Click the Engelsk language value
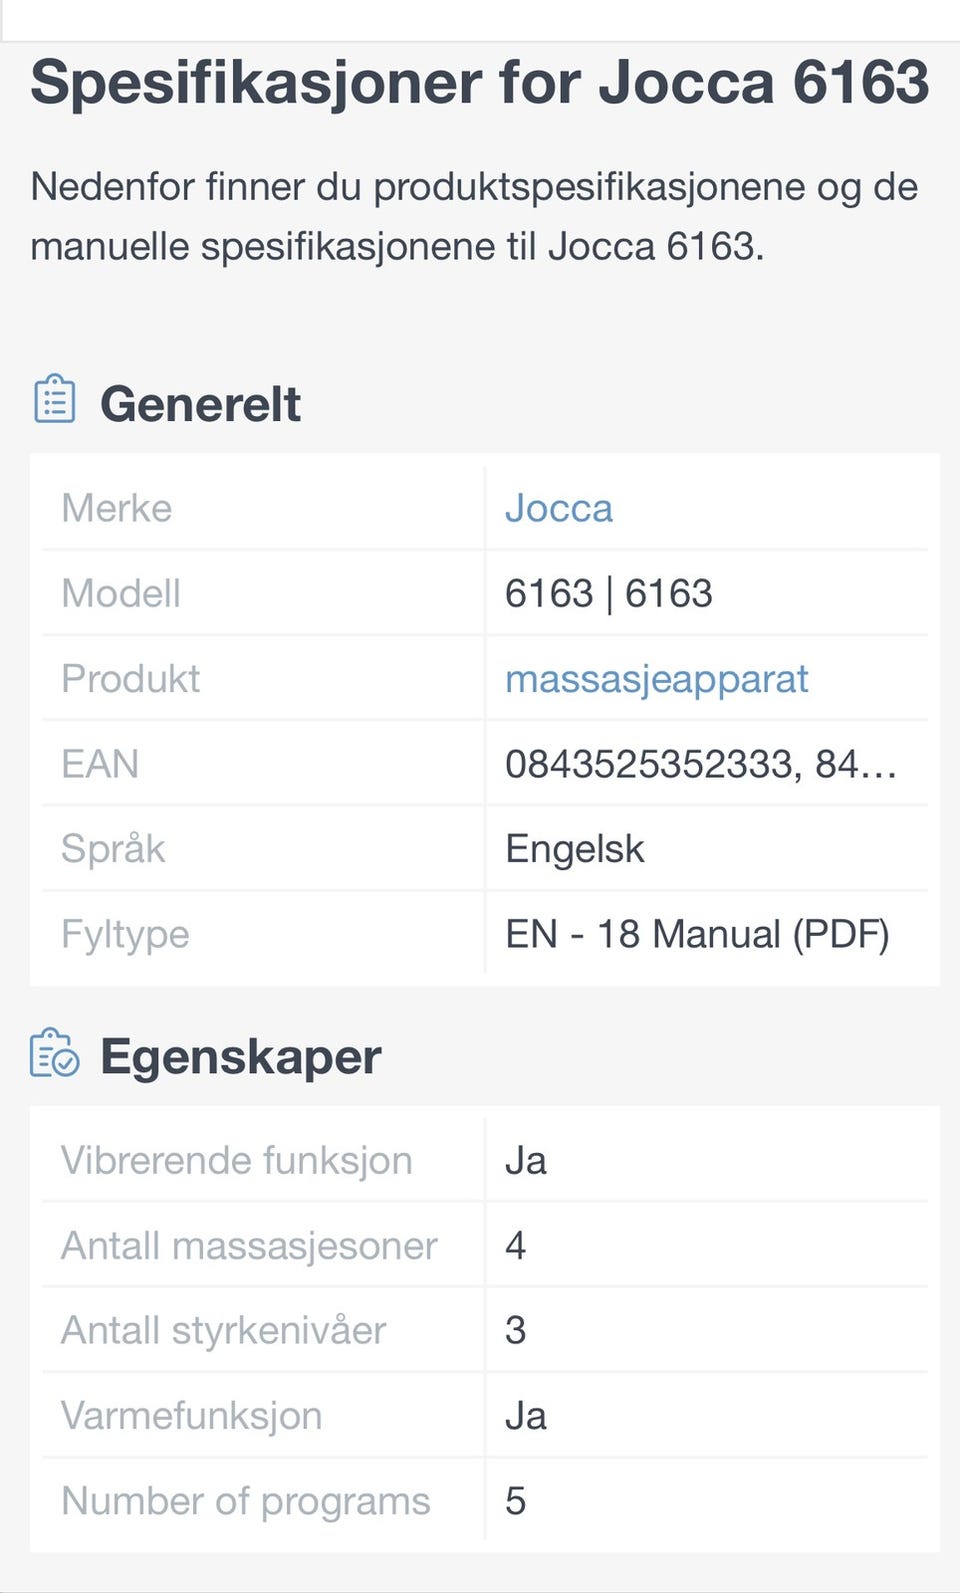Viewport: 960px width, 1593px height. tap(575, 849)
